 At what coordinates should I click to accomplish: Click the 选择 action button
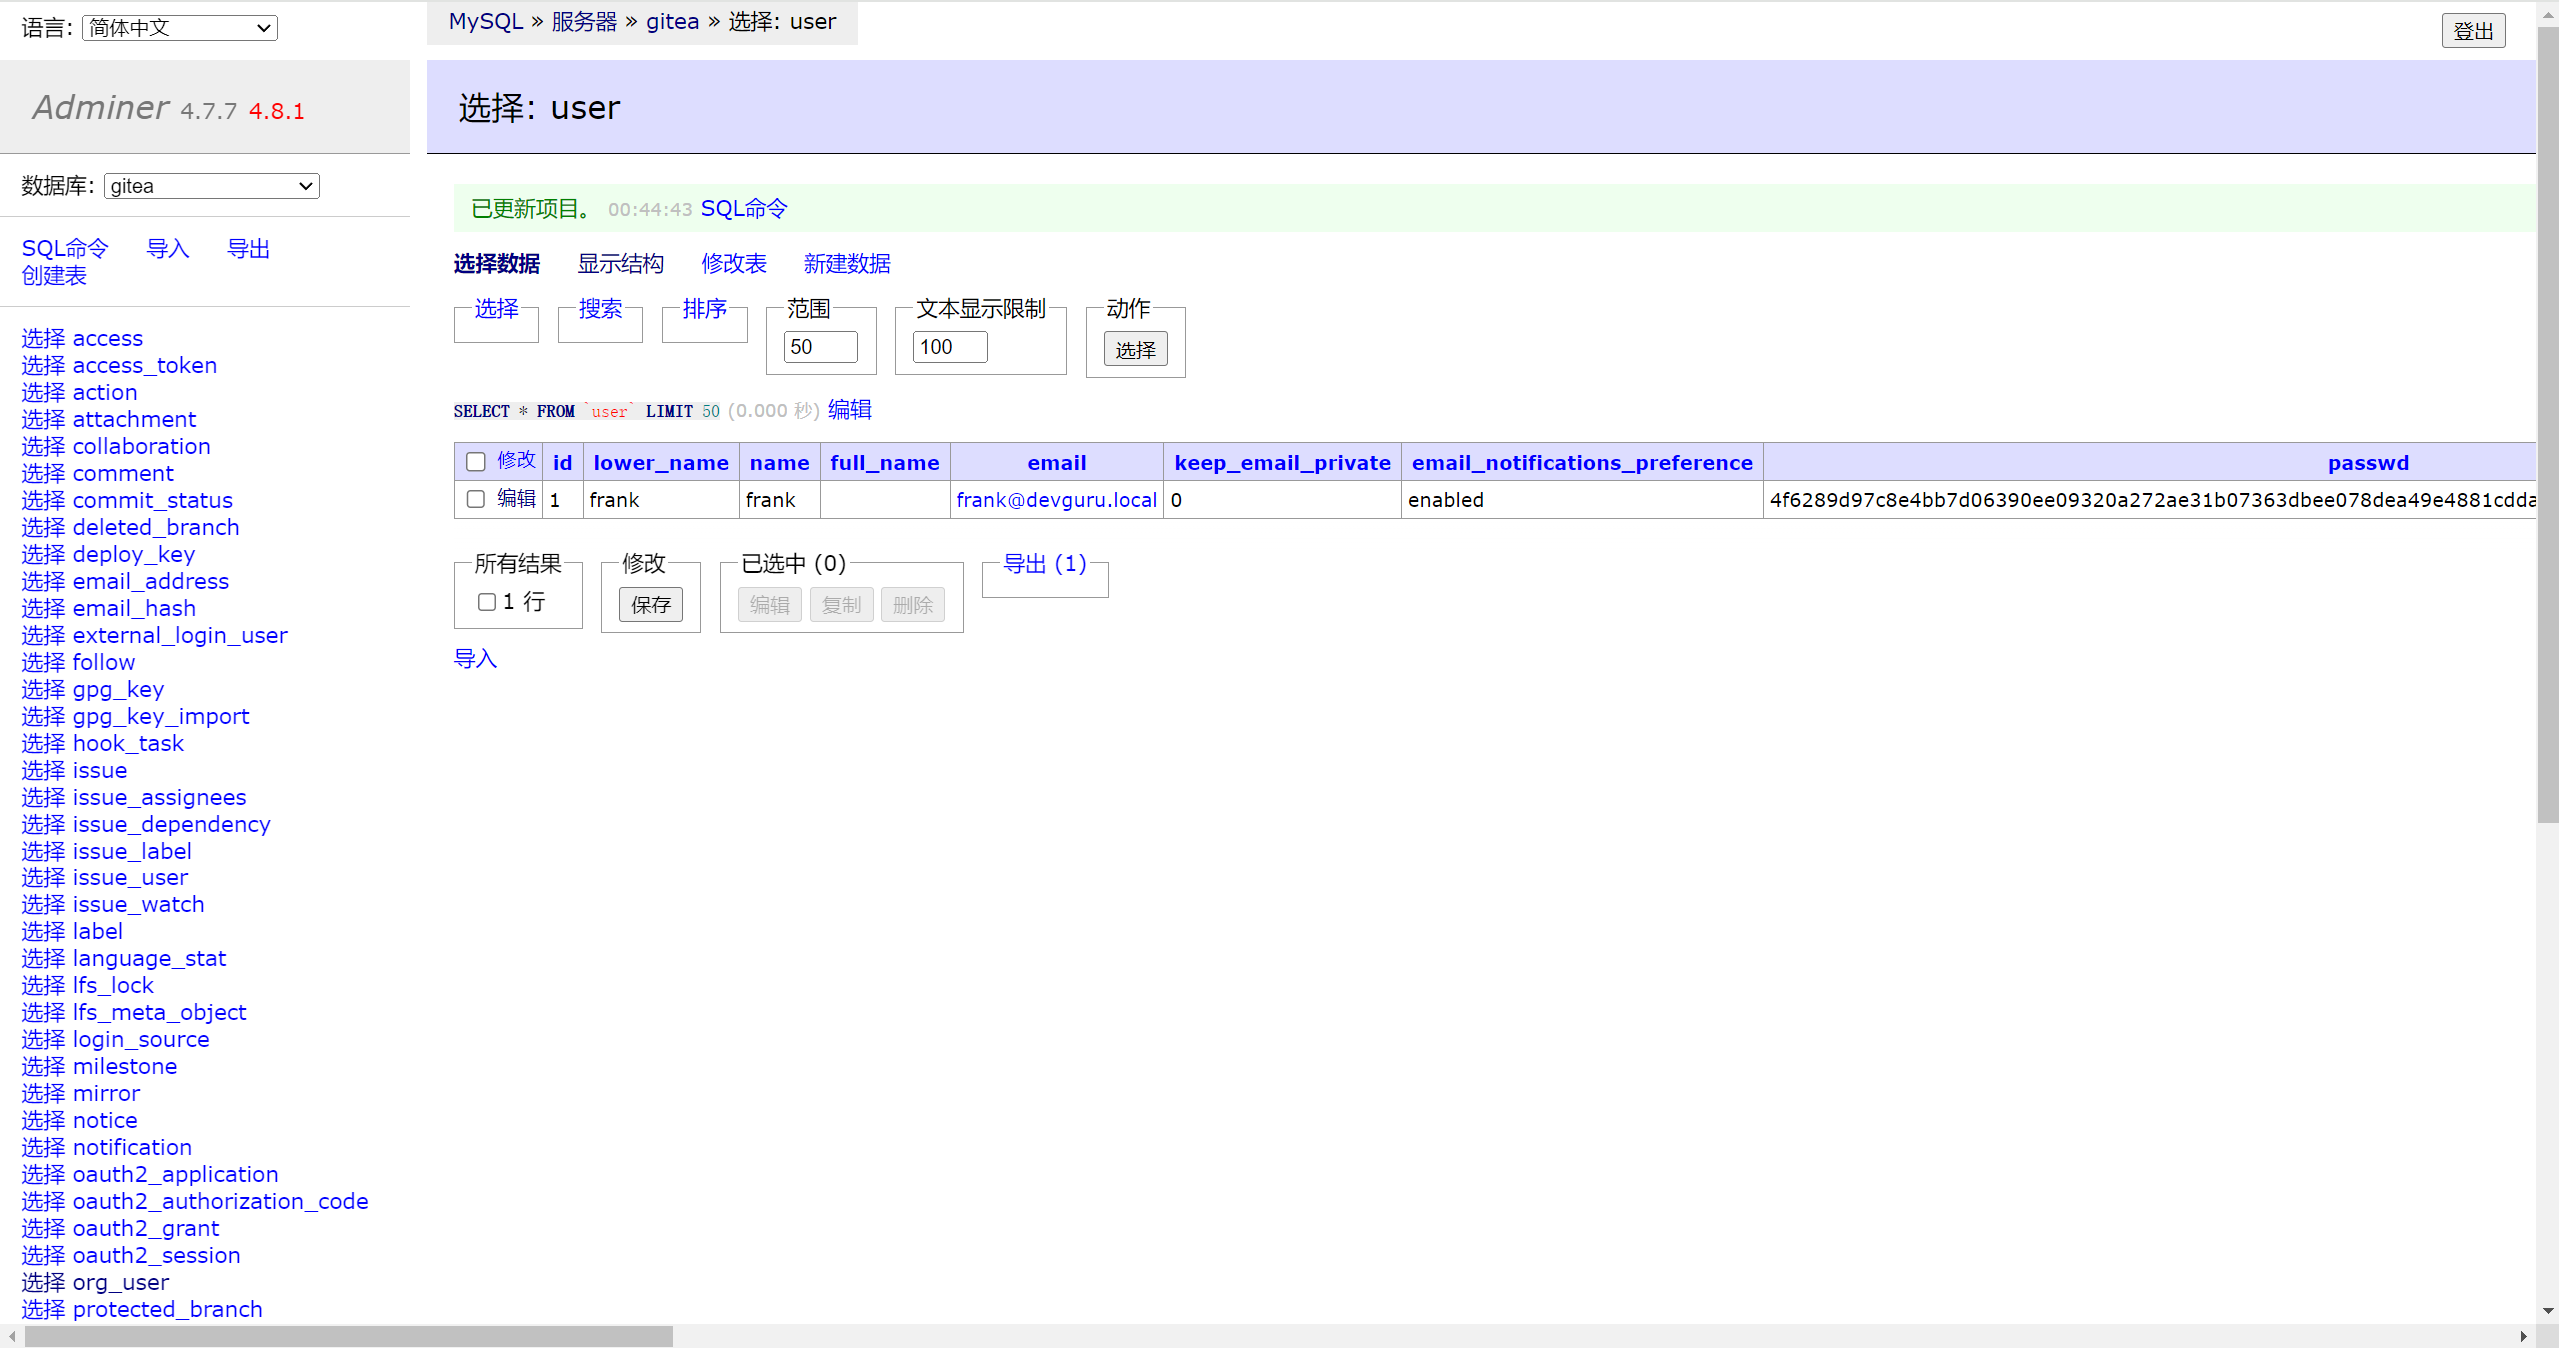pyautogui.click(x=1135, y=350)
